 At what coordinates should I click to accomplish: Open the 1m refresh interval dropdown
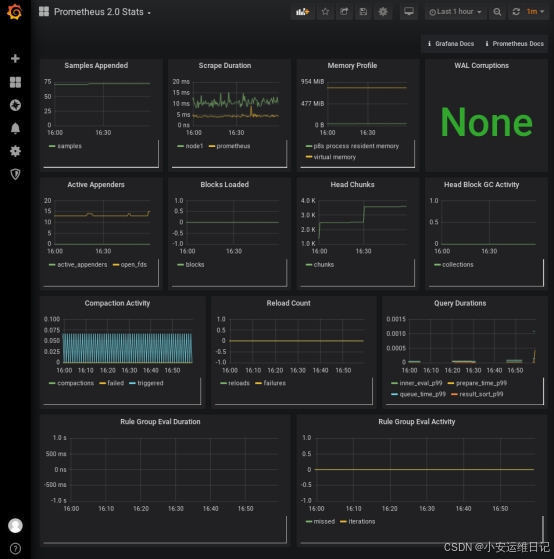535,12
